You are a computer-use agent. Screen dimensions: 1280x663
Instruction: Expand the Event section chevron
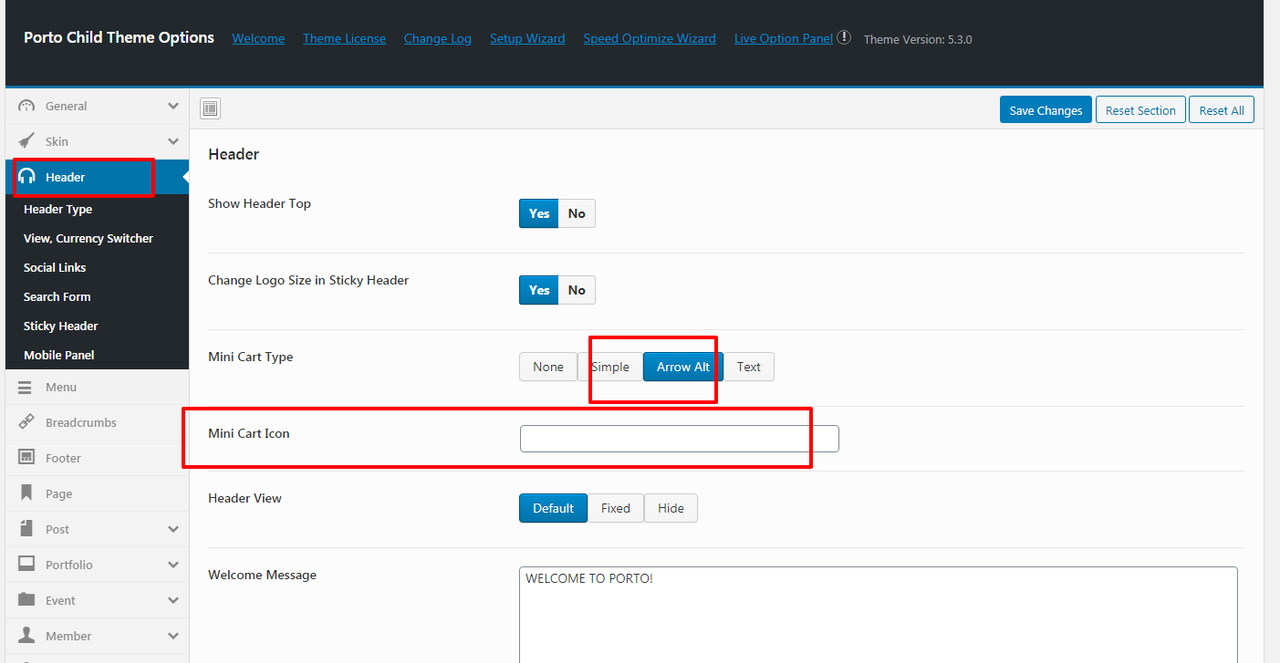click(x=173, y=600)
